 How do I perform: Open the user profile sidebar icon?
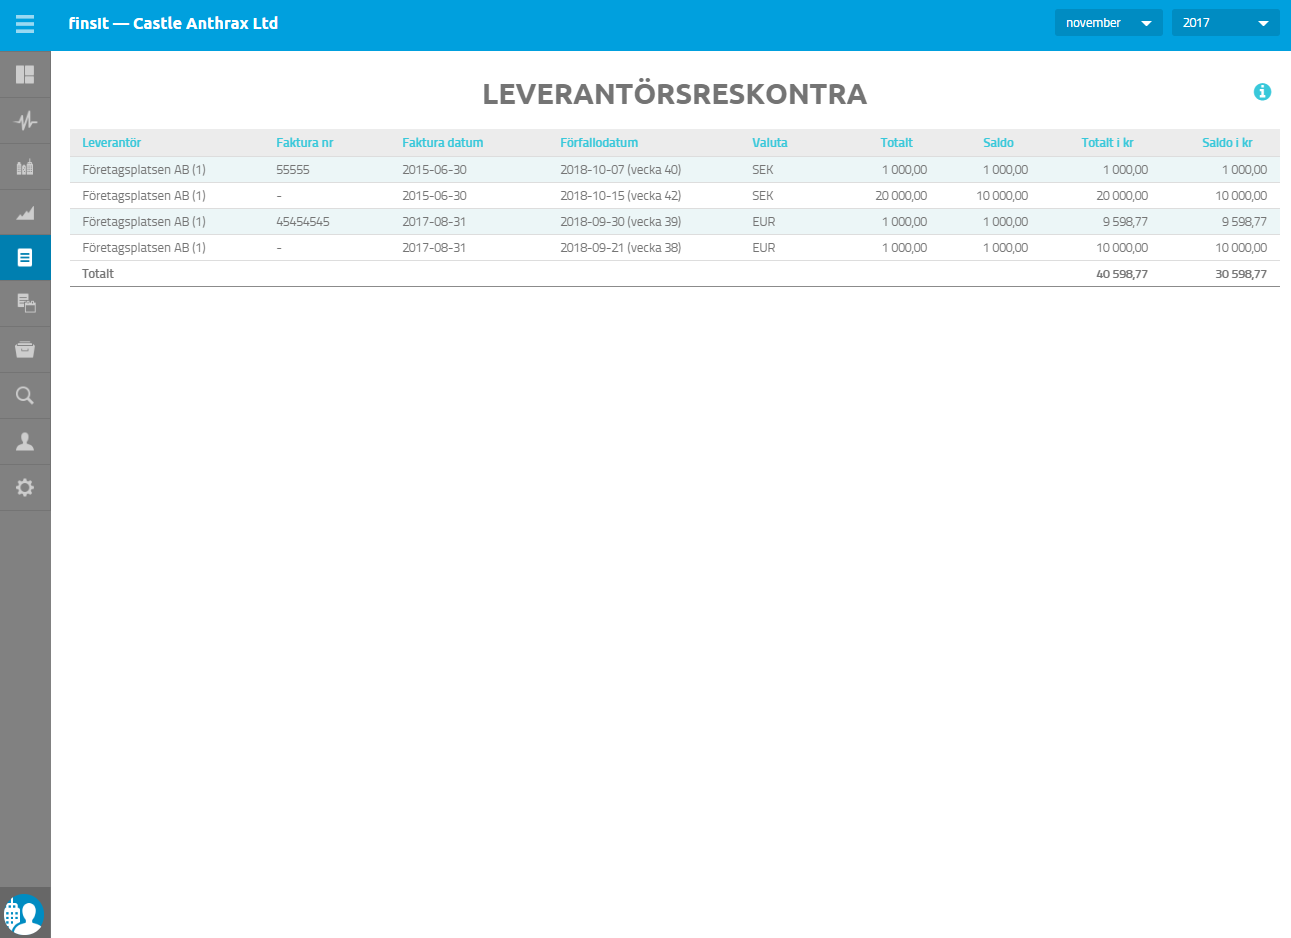tap(25, 442)
